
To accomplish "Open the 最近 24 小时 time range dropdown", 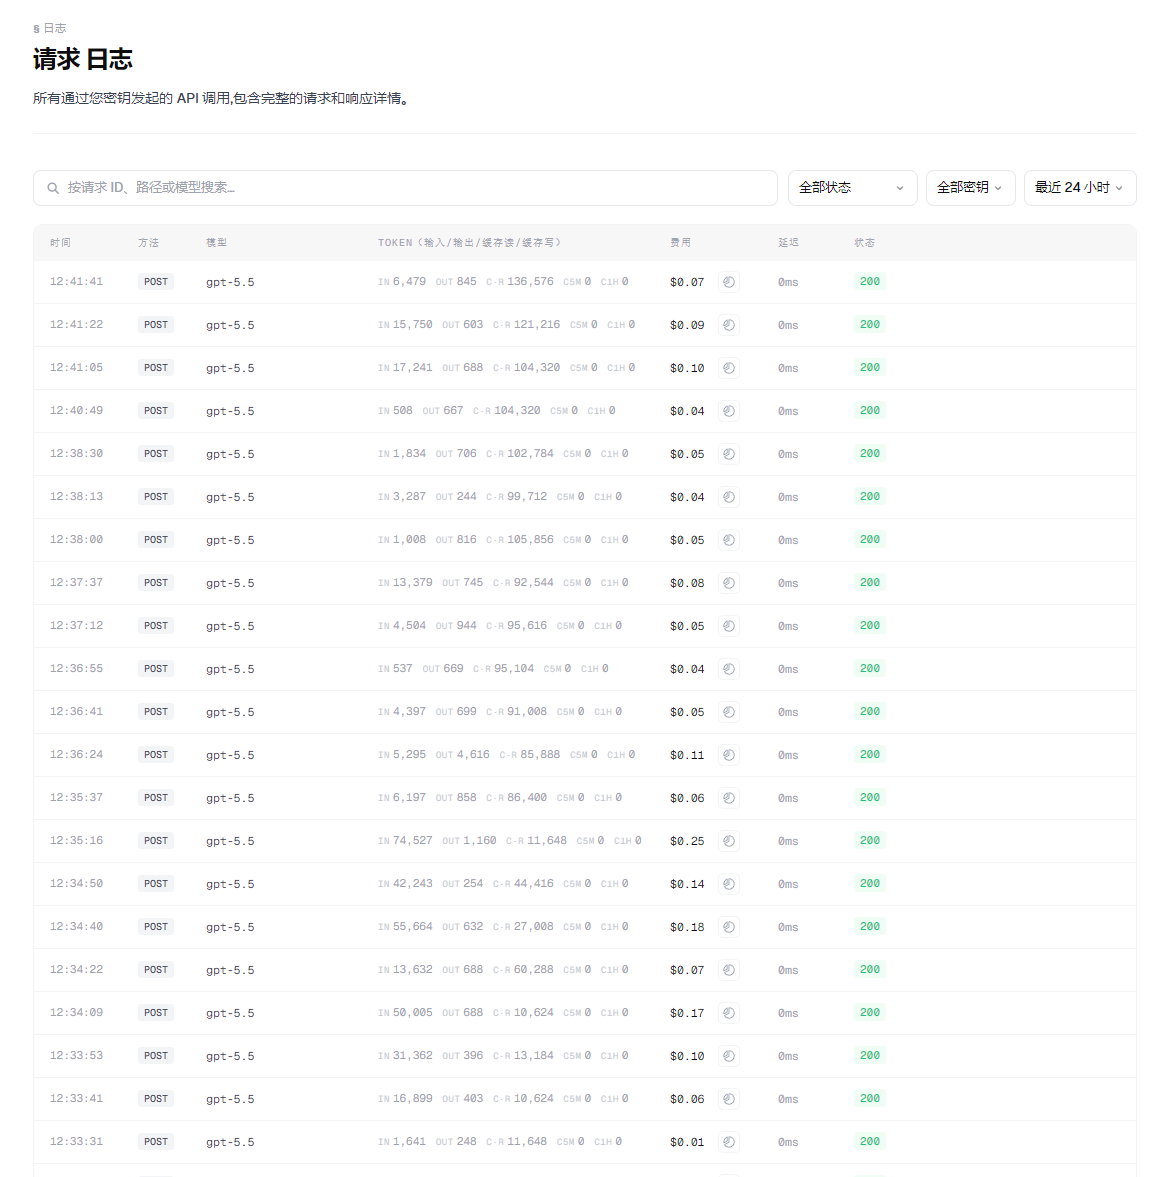I will pos(1080,188).
